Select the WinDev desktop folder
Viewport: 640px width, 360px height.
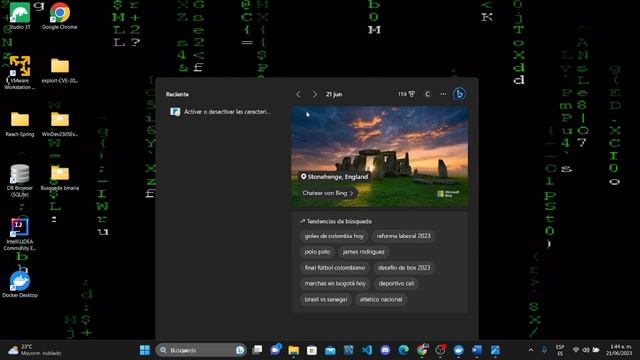[x=60, y=124]
